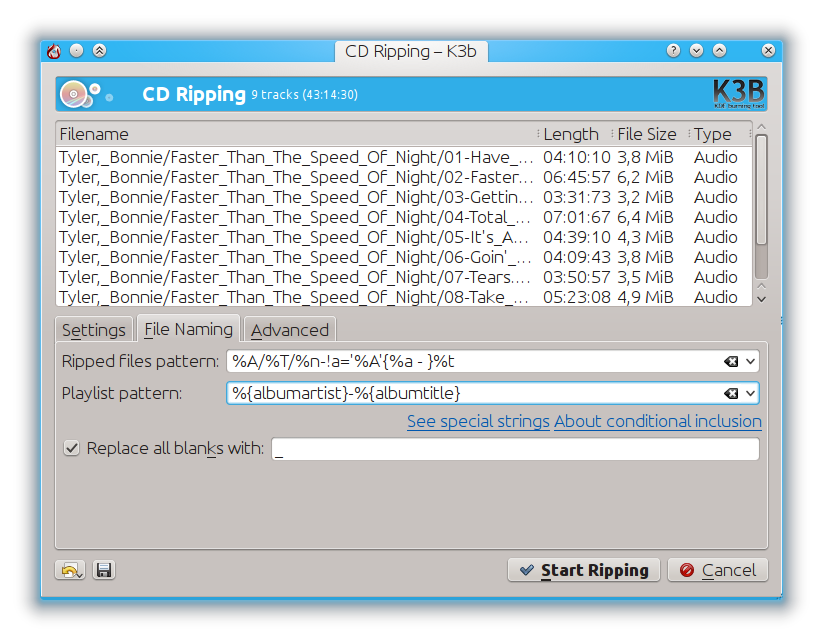Sort by the Filename column header
Screen dimensions: 823x640
pyautogui.click(x=297, y=134)
